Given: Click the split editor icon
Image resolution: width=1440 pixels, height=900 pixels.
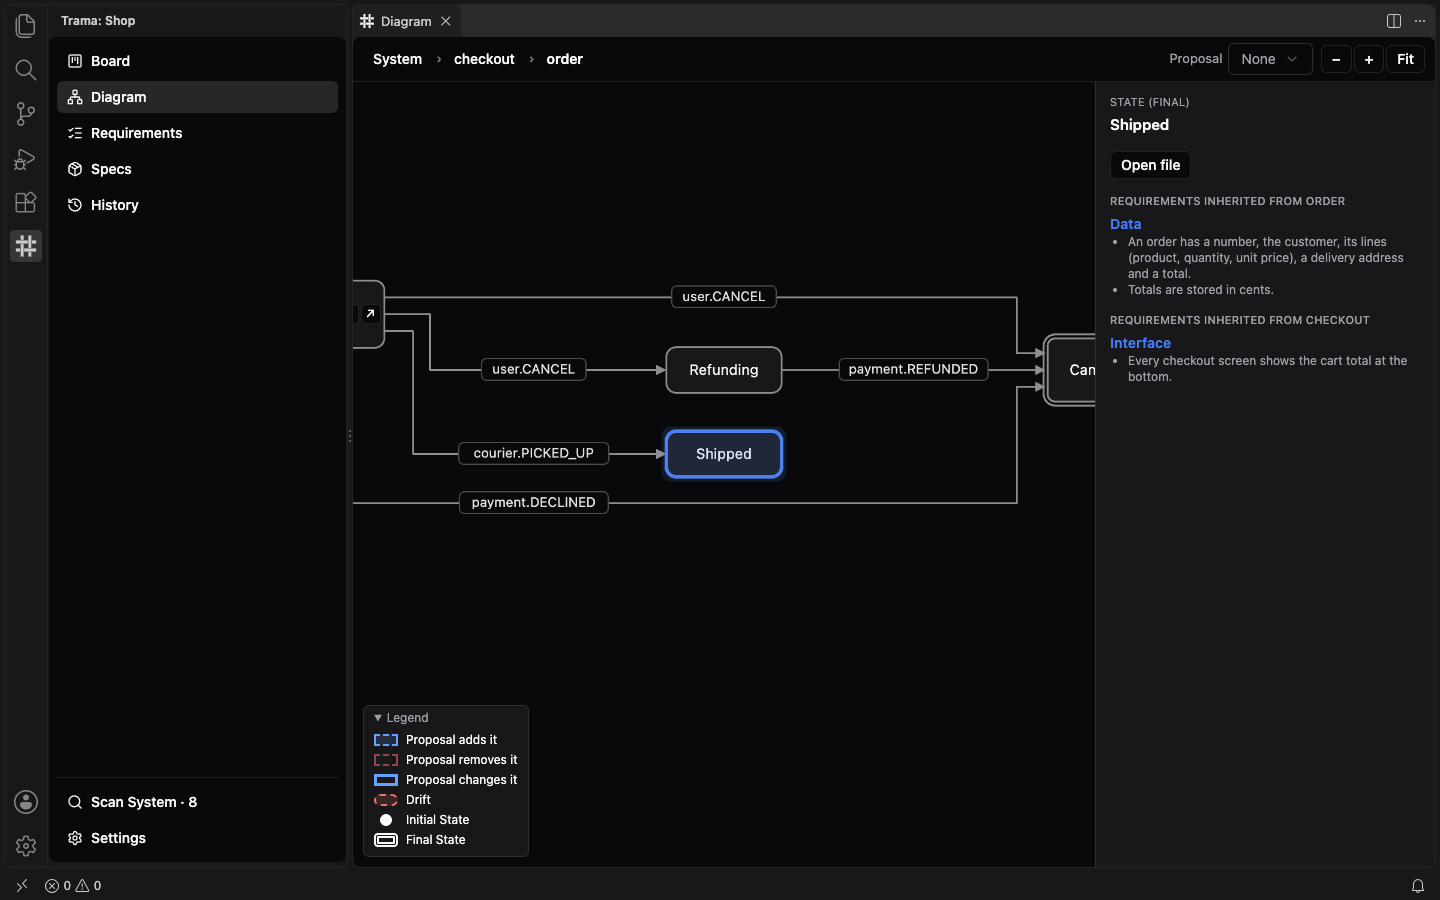Looking at the screenshot, I should (x=1394, y=21).
